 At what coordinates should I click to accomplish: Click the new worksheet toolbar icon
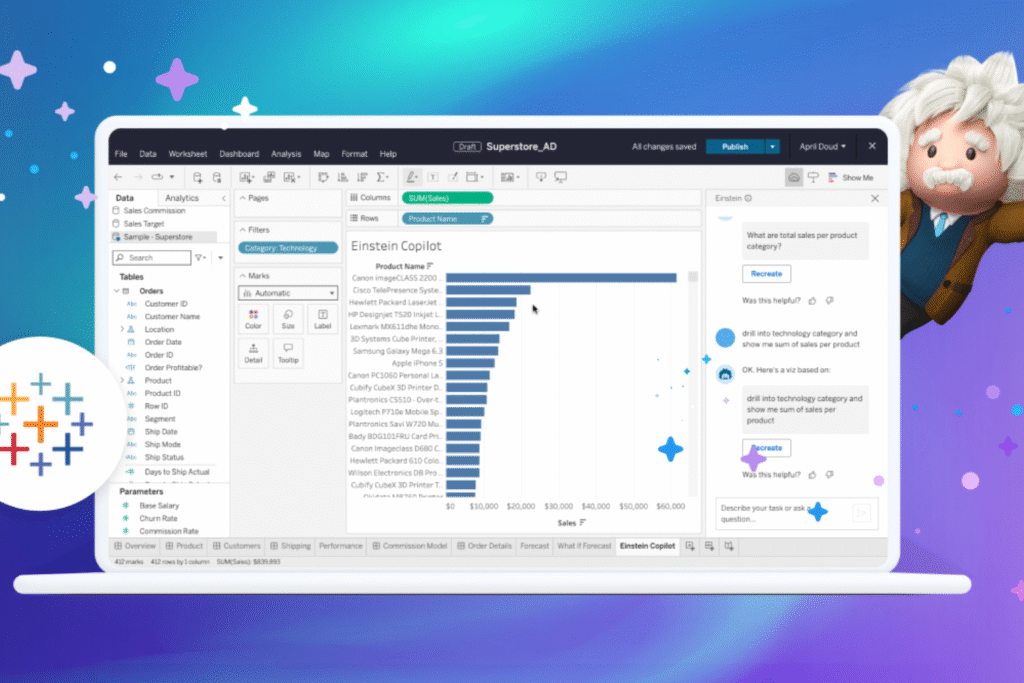click(x=246, y=177)
